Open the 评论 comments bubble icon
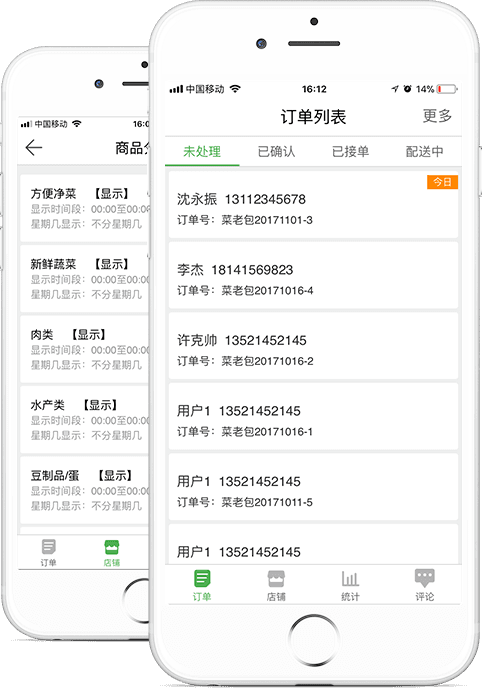This screenshot has height=688, width=482. [425, 578]
